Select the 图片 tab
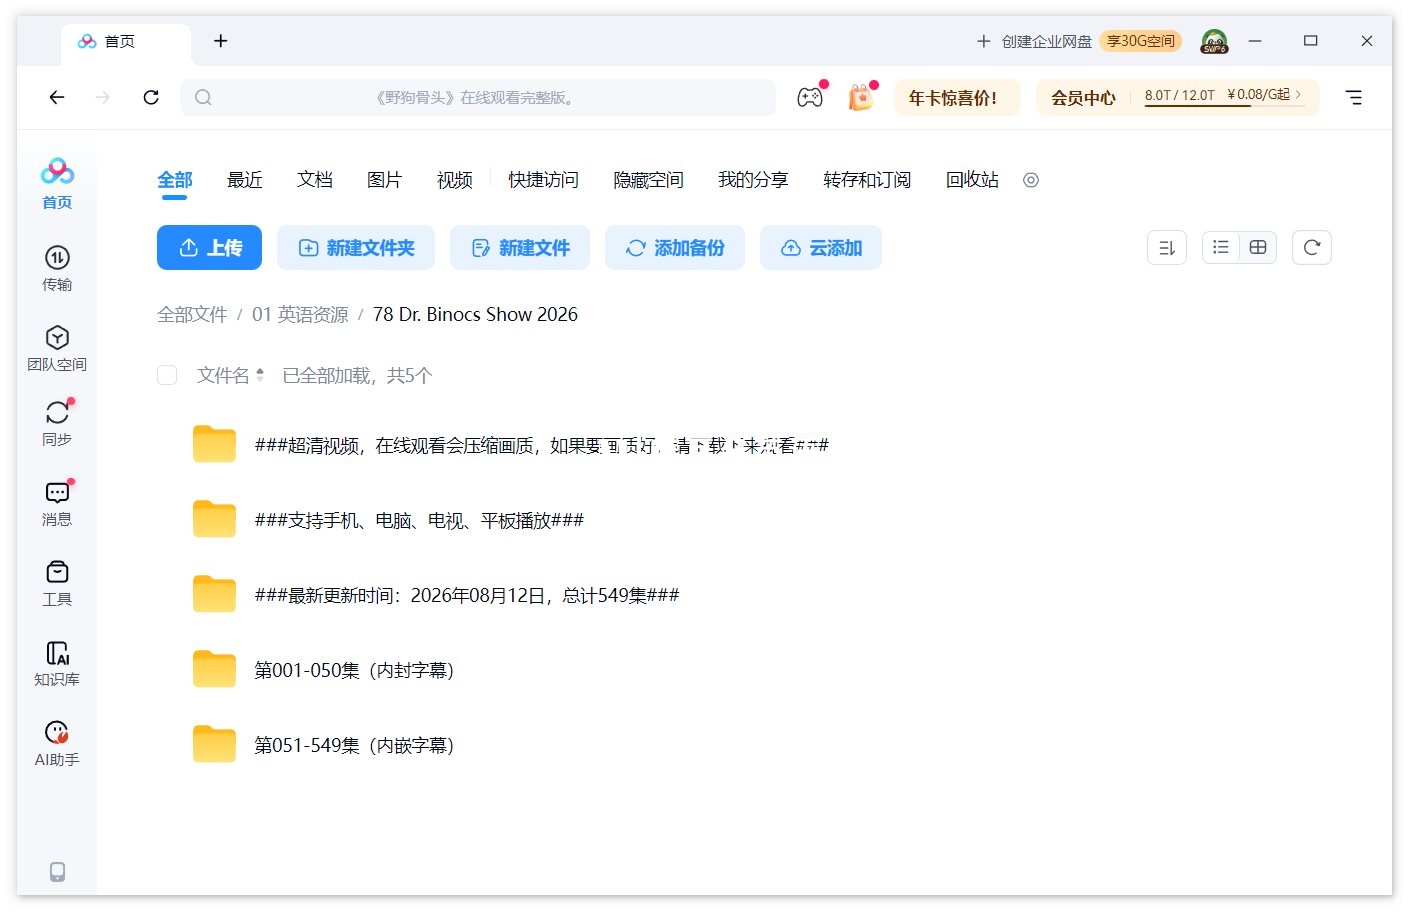This screenshot has width=1412, height=917. coord(385,180)
